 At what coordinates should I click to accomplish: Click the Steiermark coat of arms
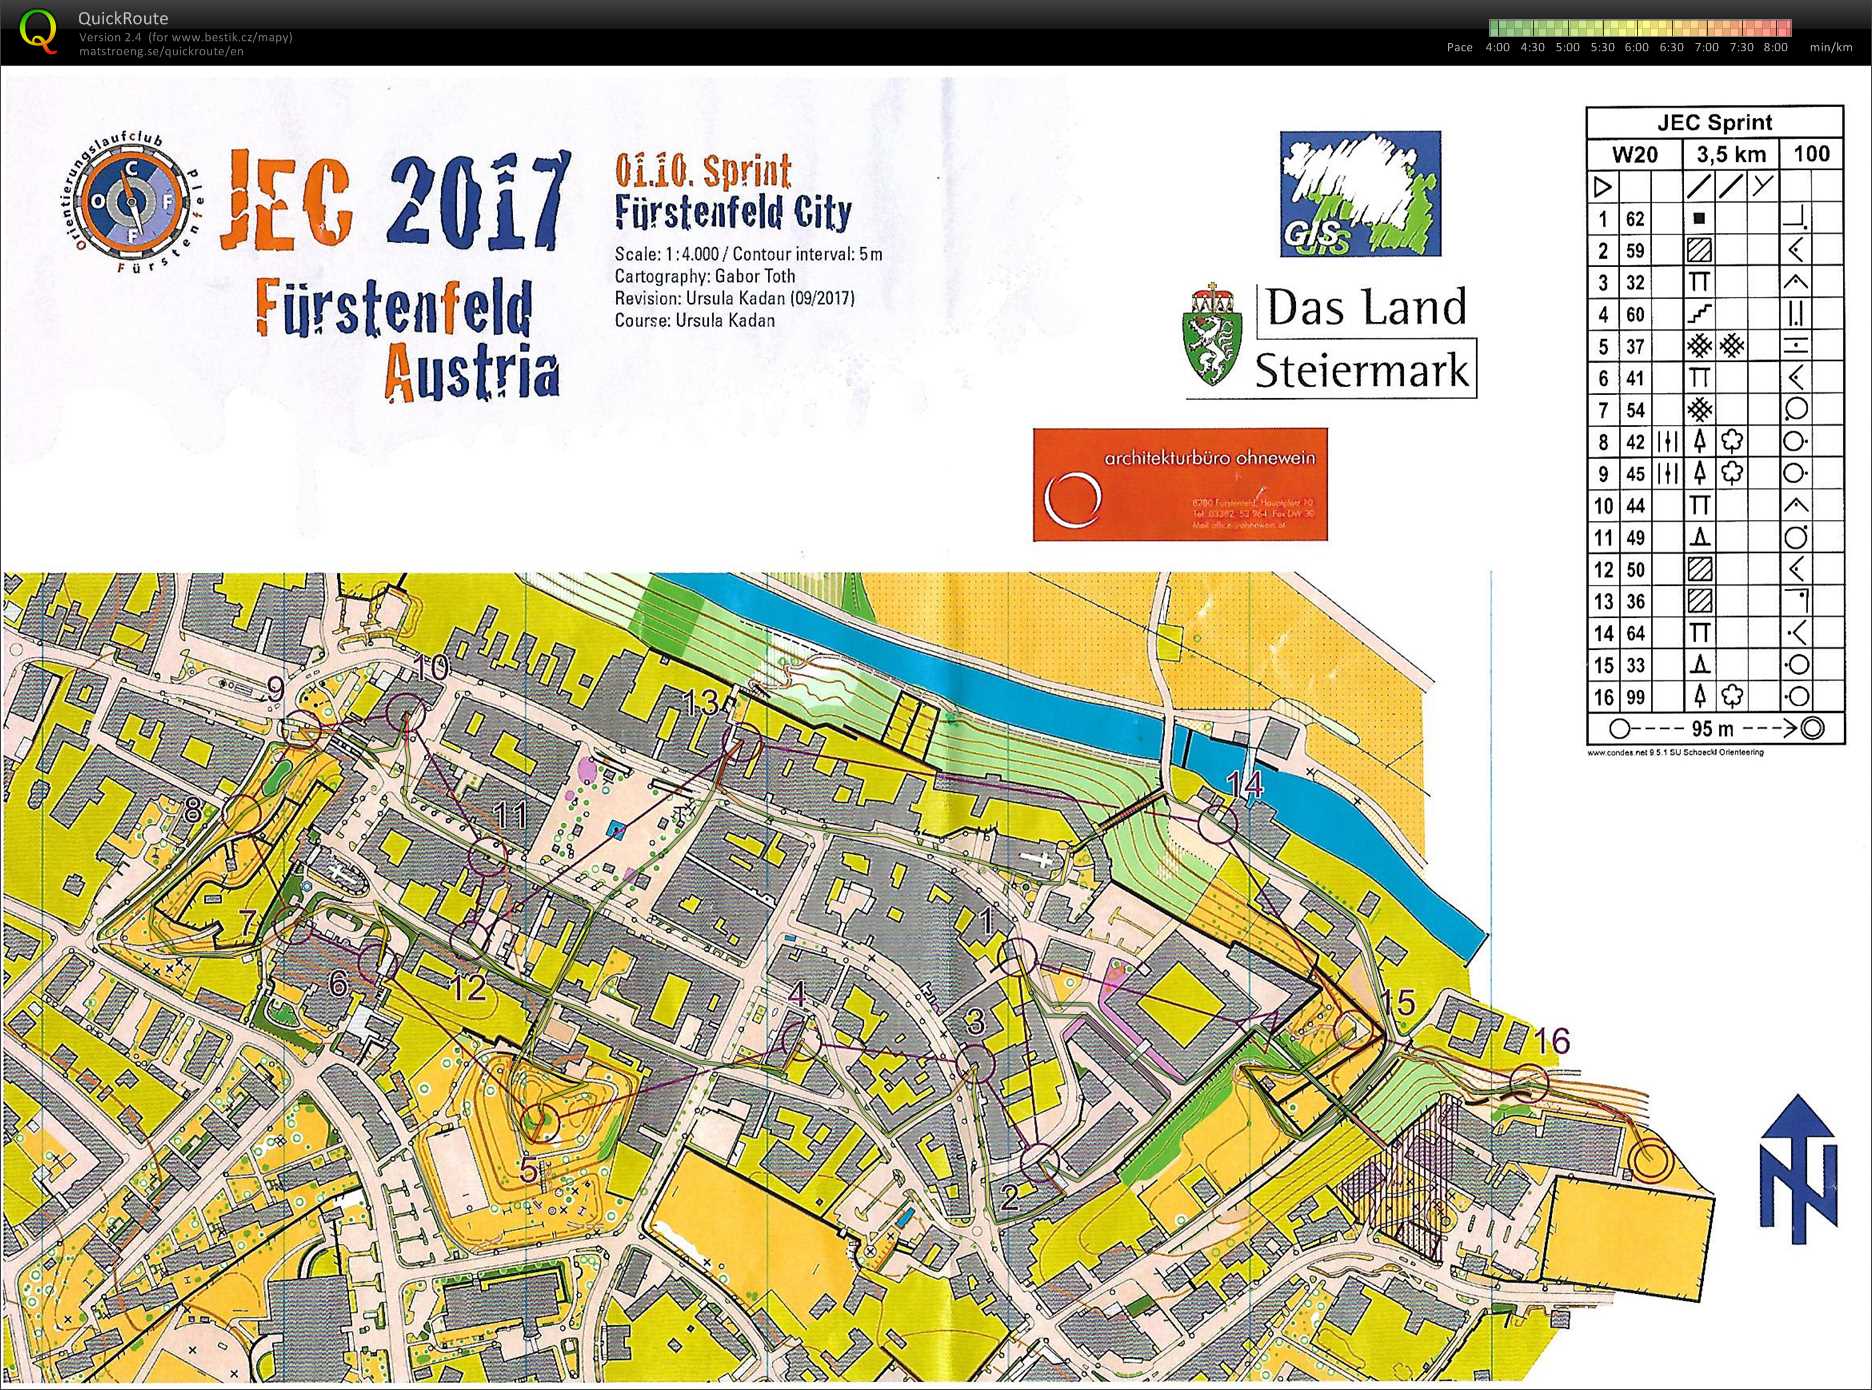[x=1212, y=336]
